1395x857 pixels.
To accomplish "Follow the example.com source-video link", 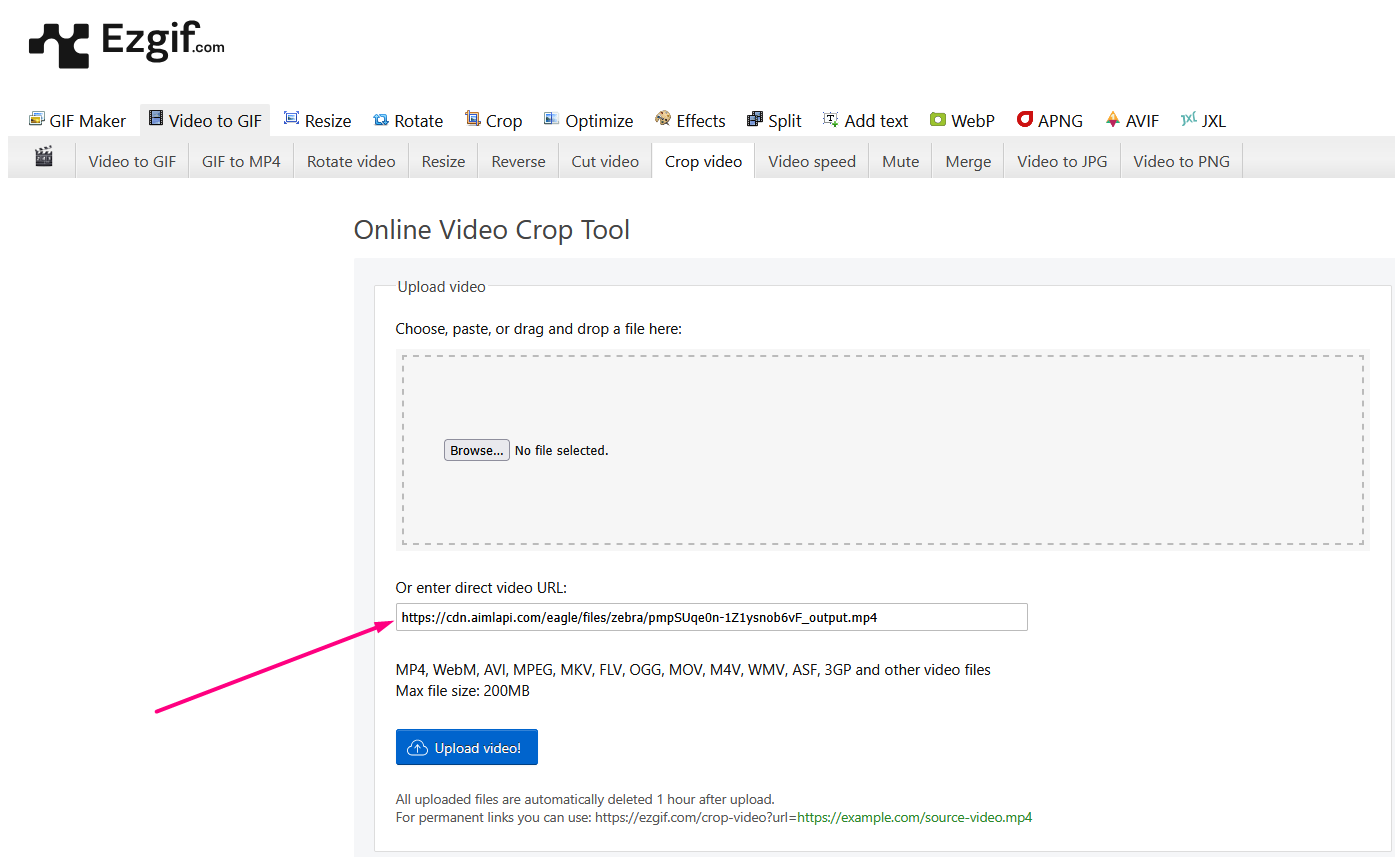I will point(914,817).
